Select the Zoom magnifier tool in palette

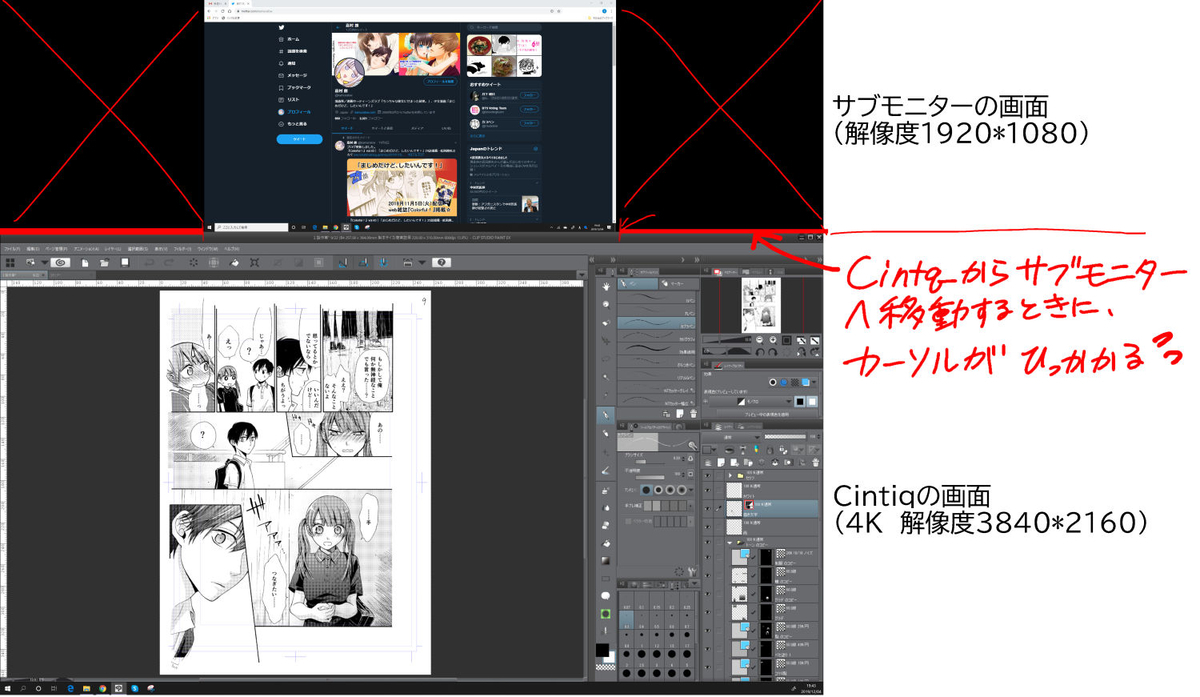[606, 304]
